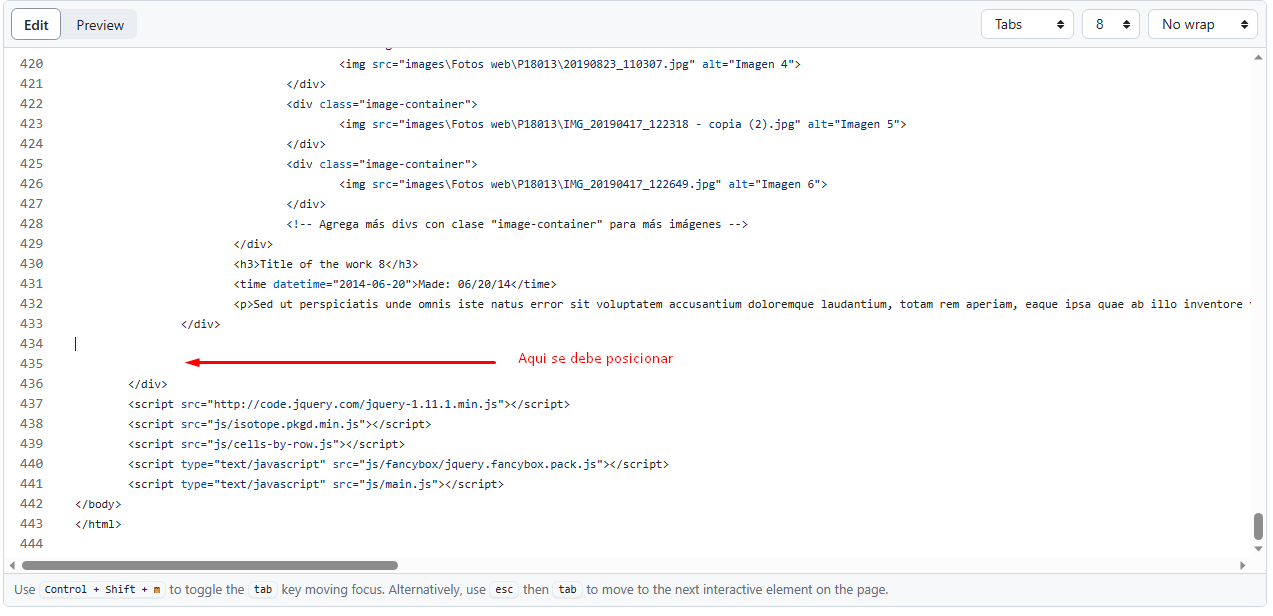This screenshot has height=616, width=1273.
Task: Open the Tabs/Spaces indentation dropdown
Action: 1027,23
